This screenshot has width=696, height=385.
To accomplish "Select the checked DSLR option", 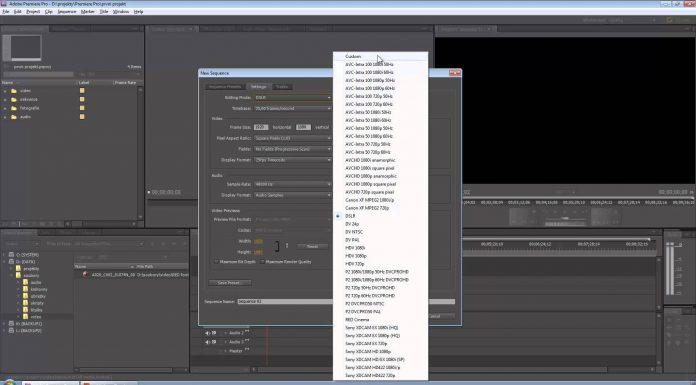I will tap(380, 216).
